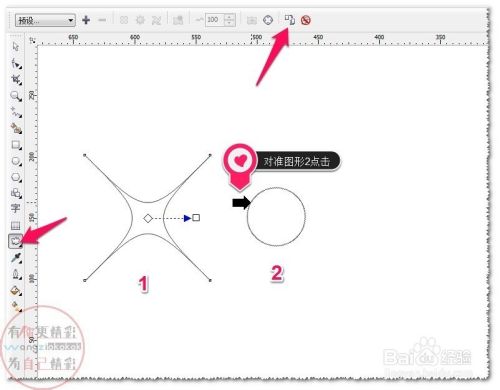Select the Smart Fill tool

coord(16,128)
